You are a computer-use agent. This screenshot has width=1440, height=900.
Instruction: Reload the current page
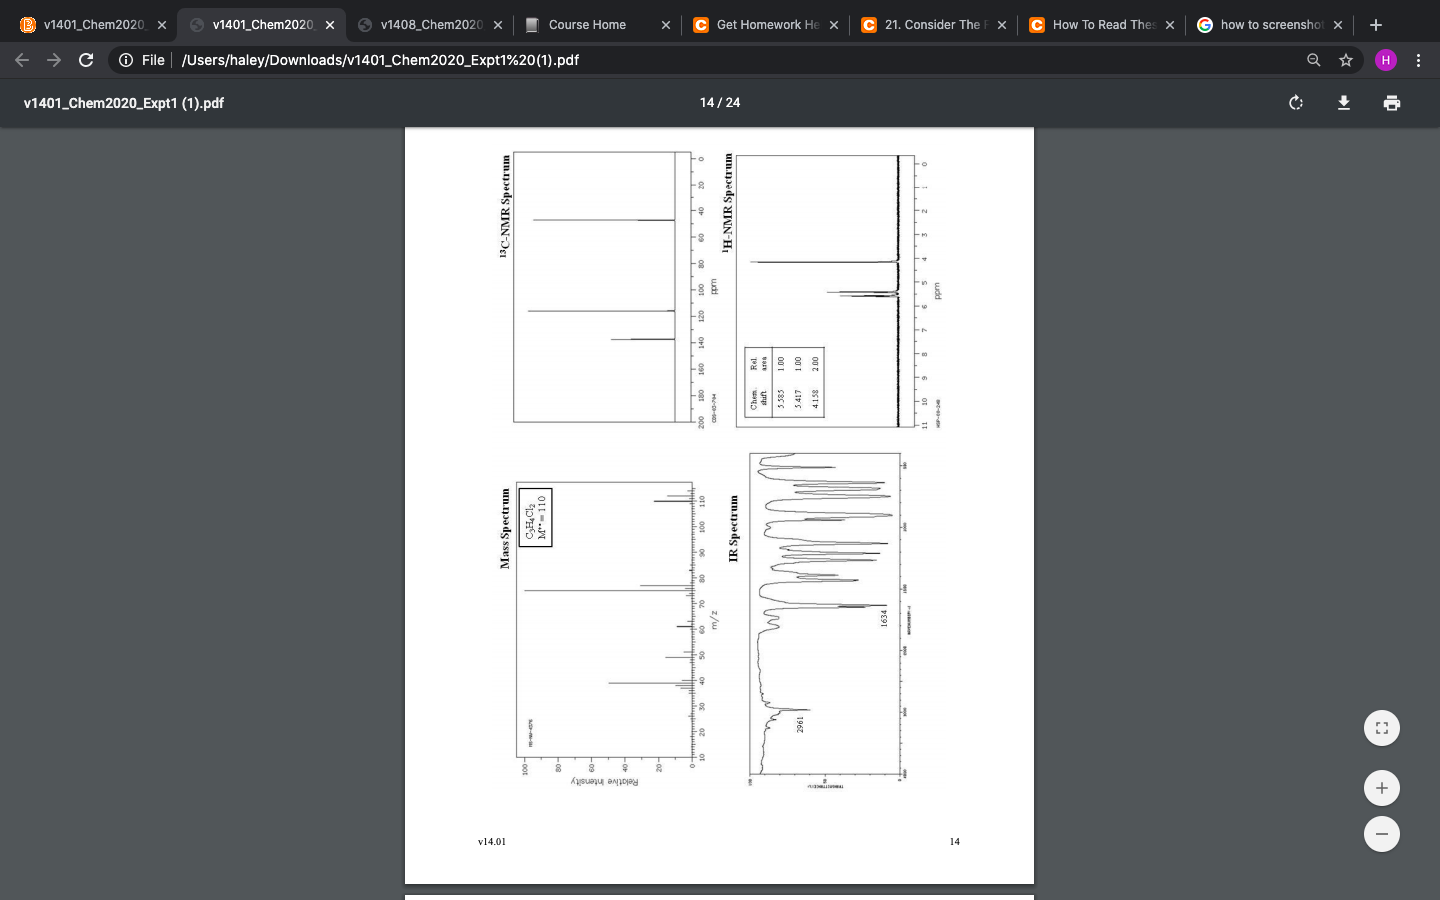tap(86, 60)
